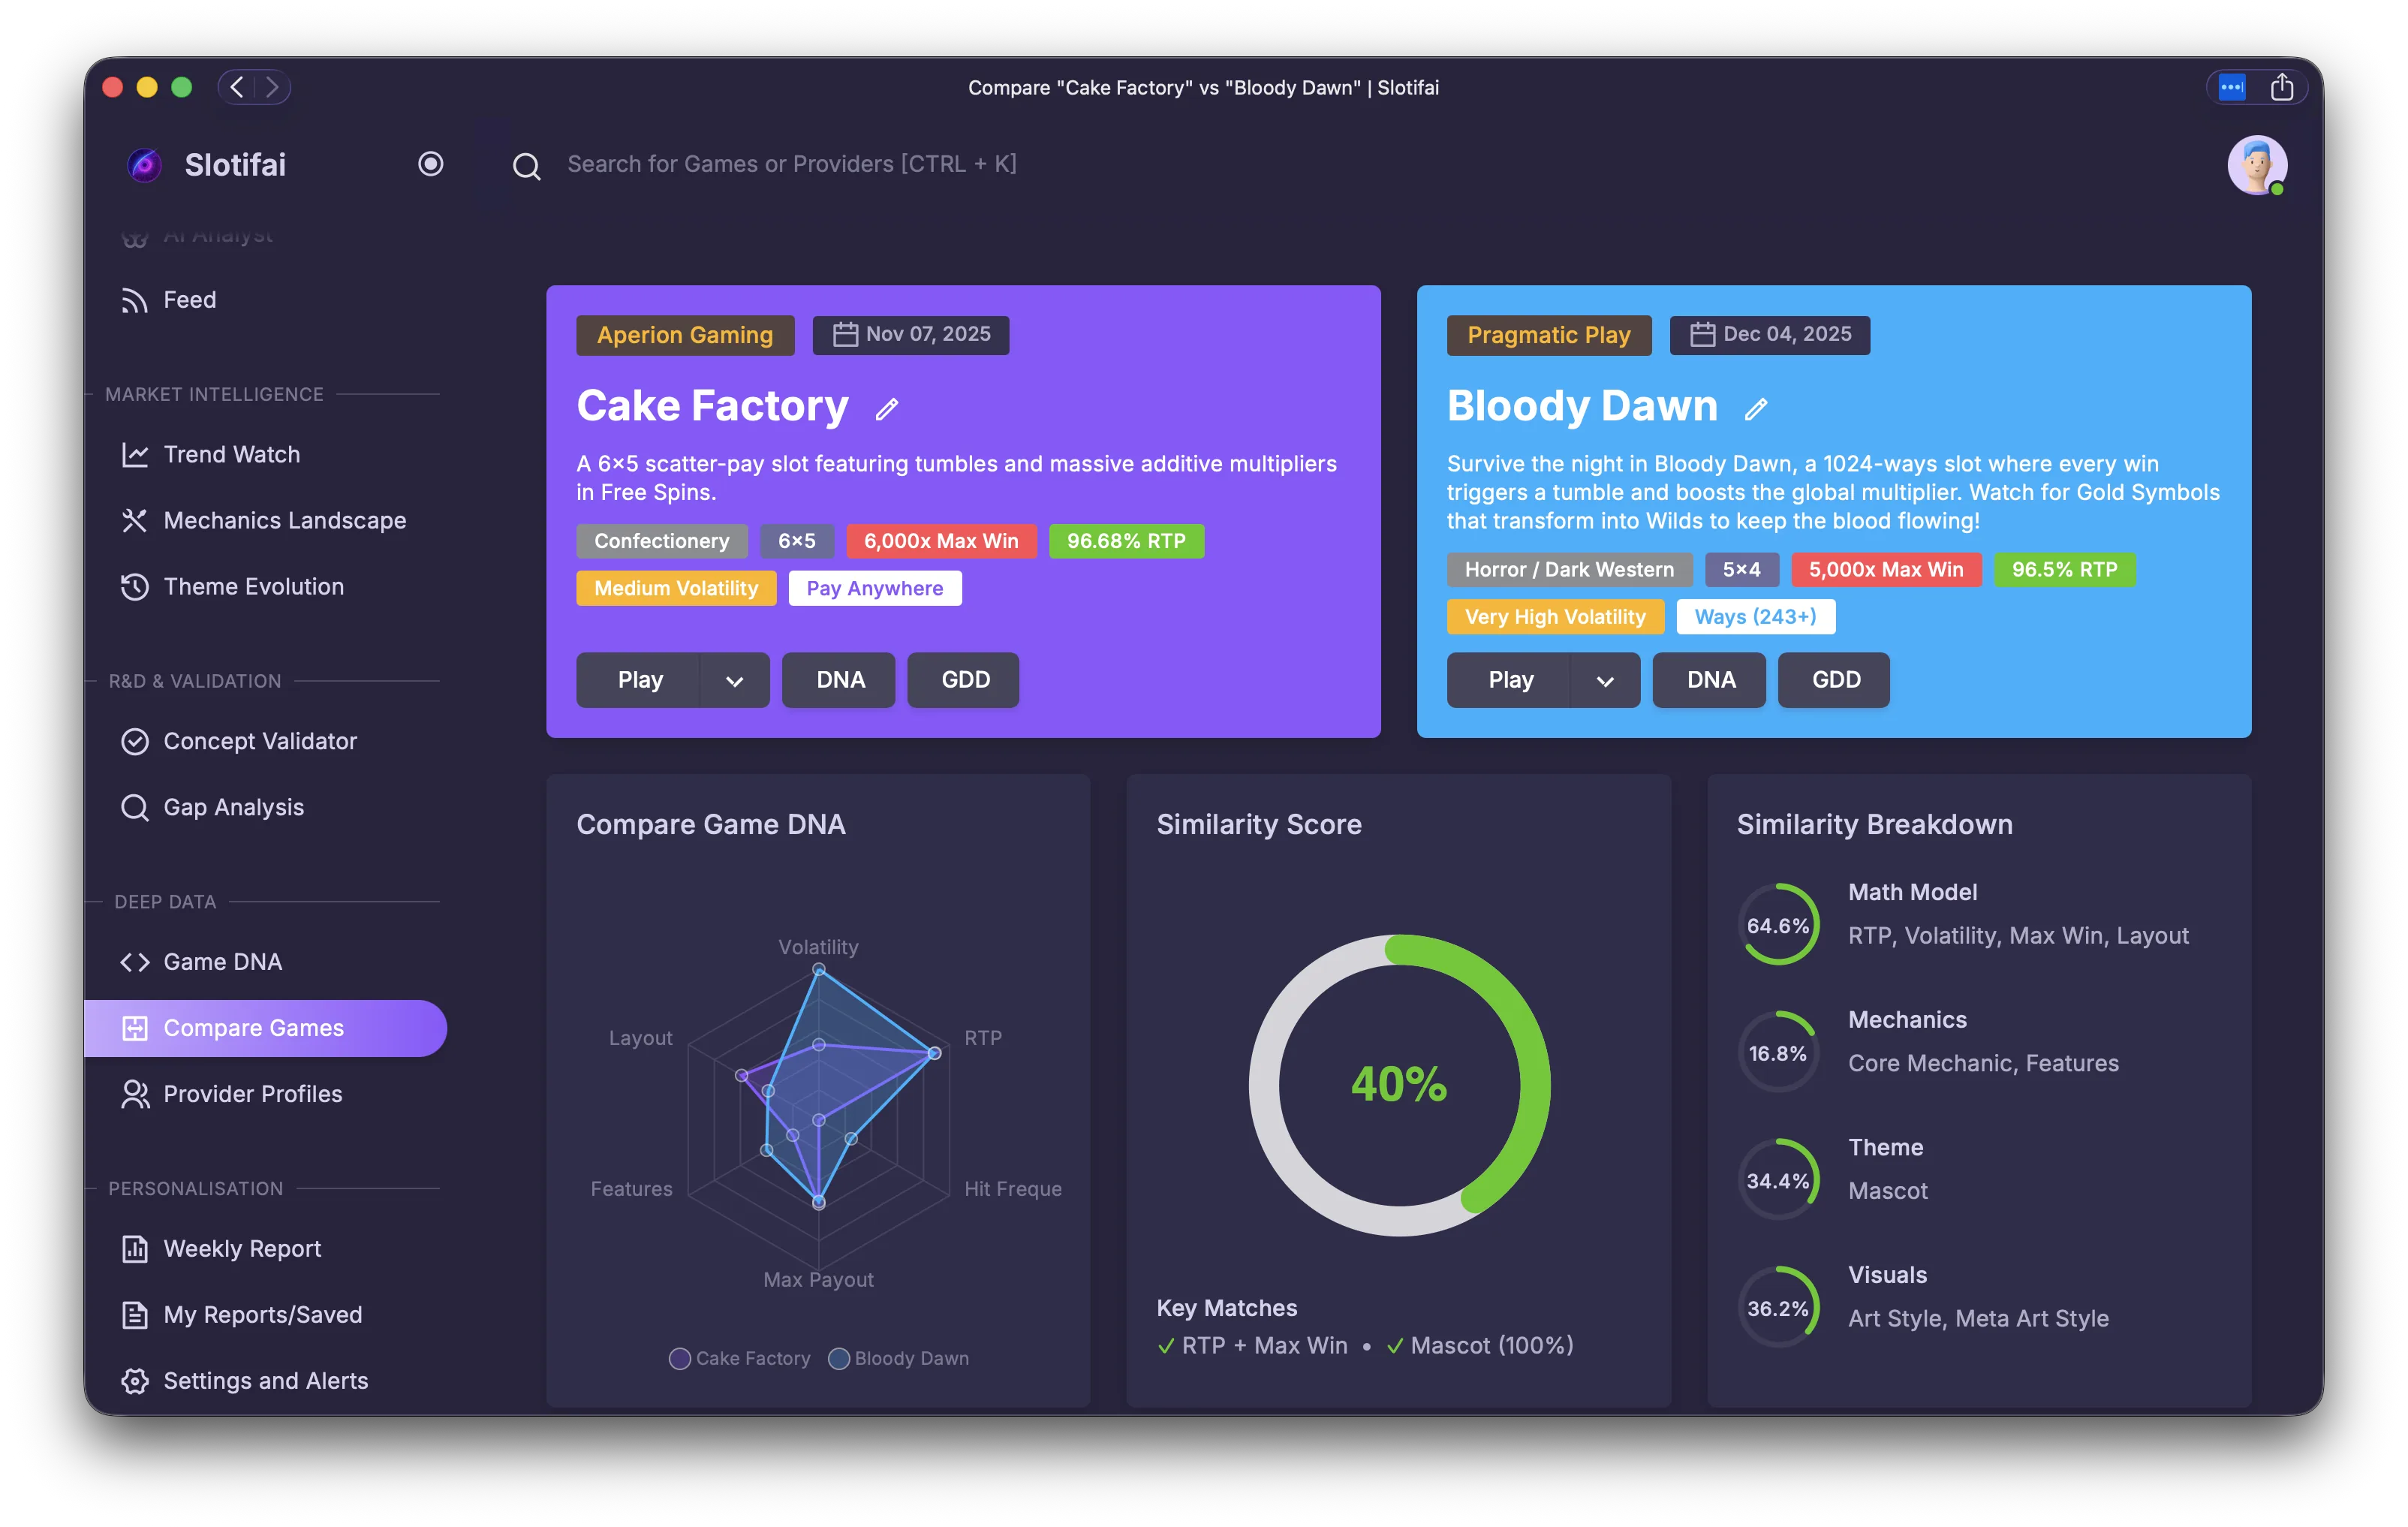Open the user avatar profile menu
This screenshot has height=1527, width=2408.
coord(2257,165)
